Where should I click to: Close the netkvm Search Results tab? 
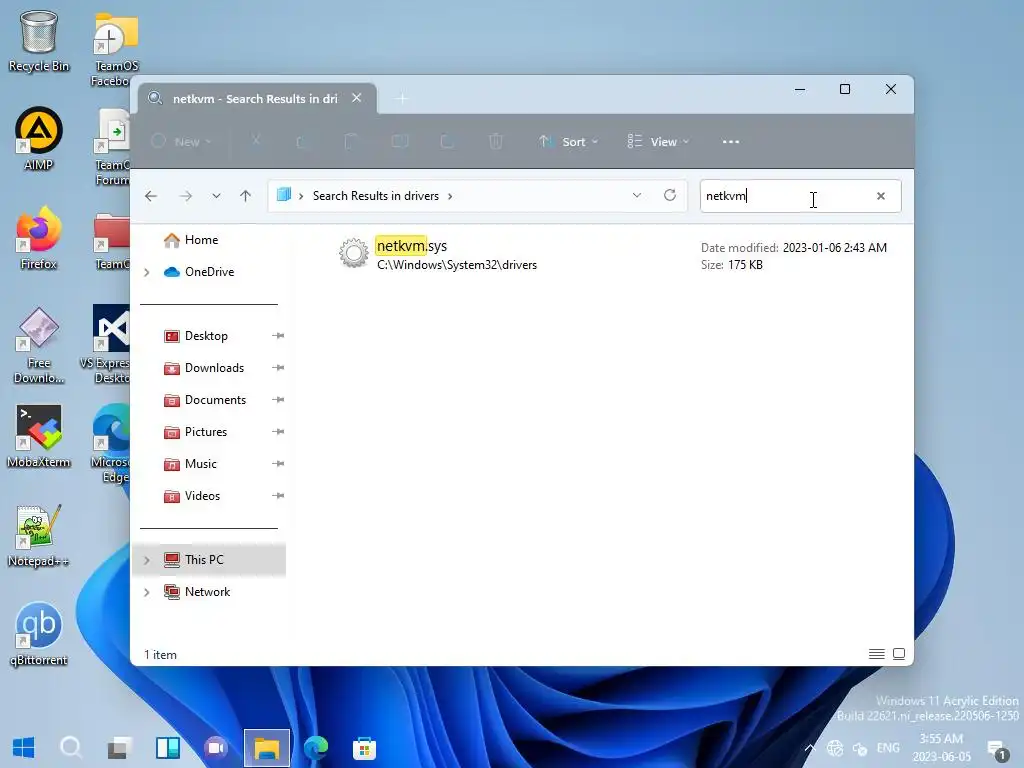click(357, 98)
